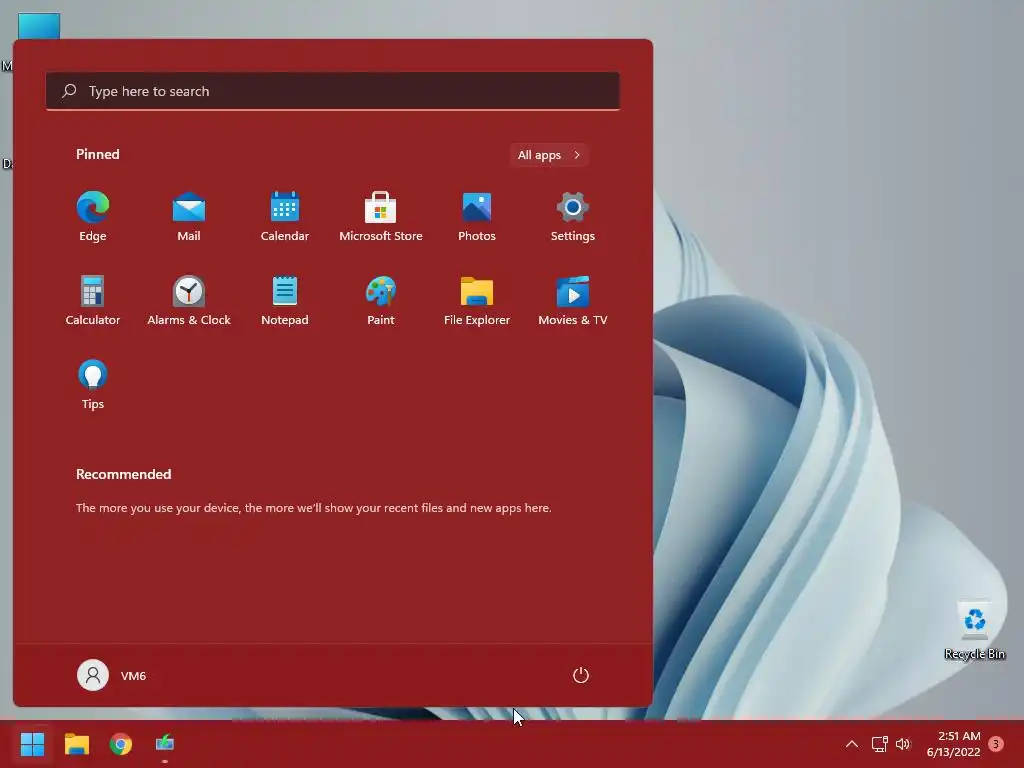This screenshot has height=768, width=1024.
Task: Open File Explorer in pinned apps
Action: click(477, 300)
